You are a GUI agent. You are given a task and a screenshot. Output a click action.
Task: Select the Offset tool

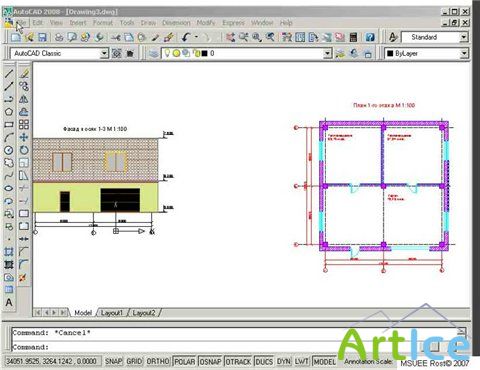pos(24,112)
